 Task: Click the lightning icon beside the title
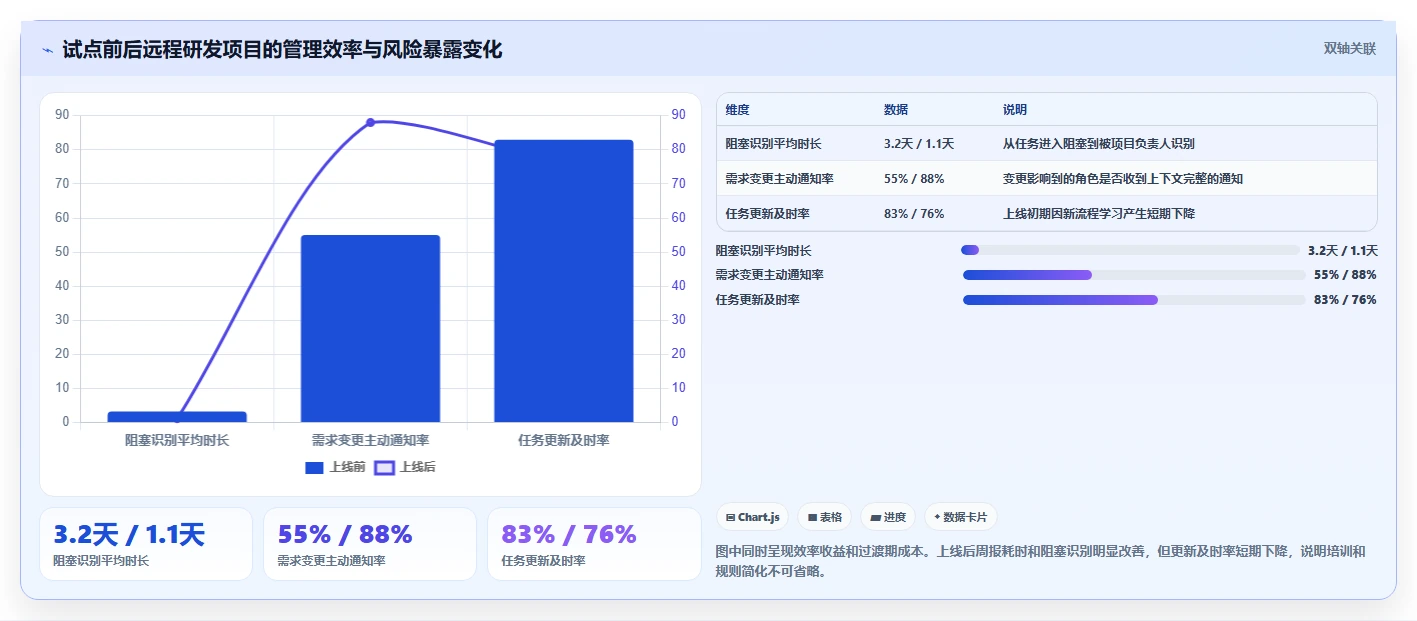(48, 50)
